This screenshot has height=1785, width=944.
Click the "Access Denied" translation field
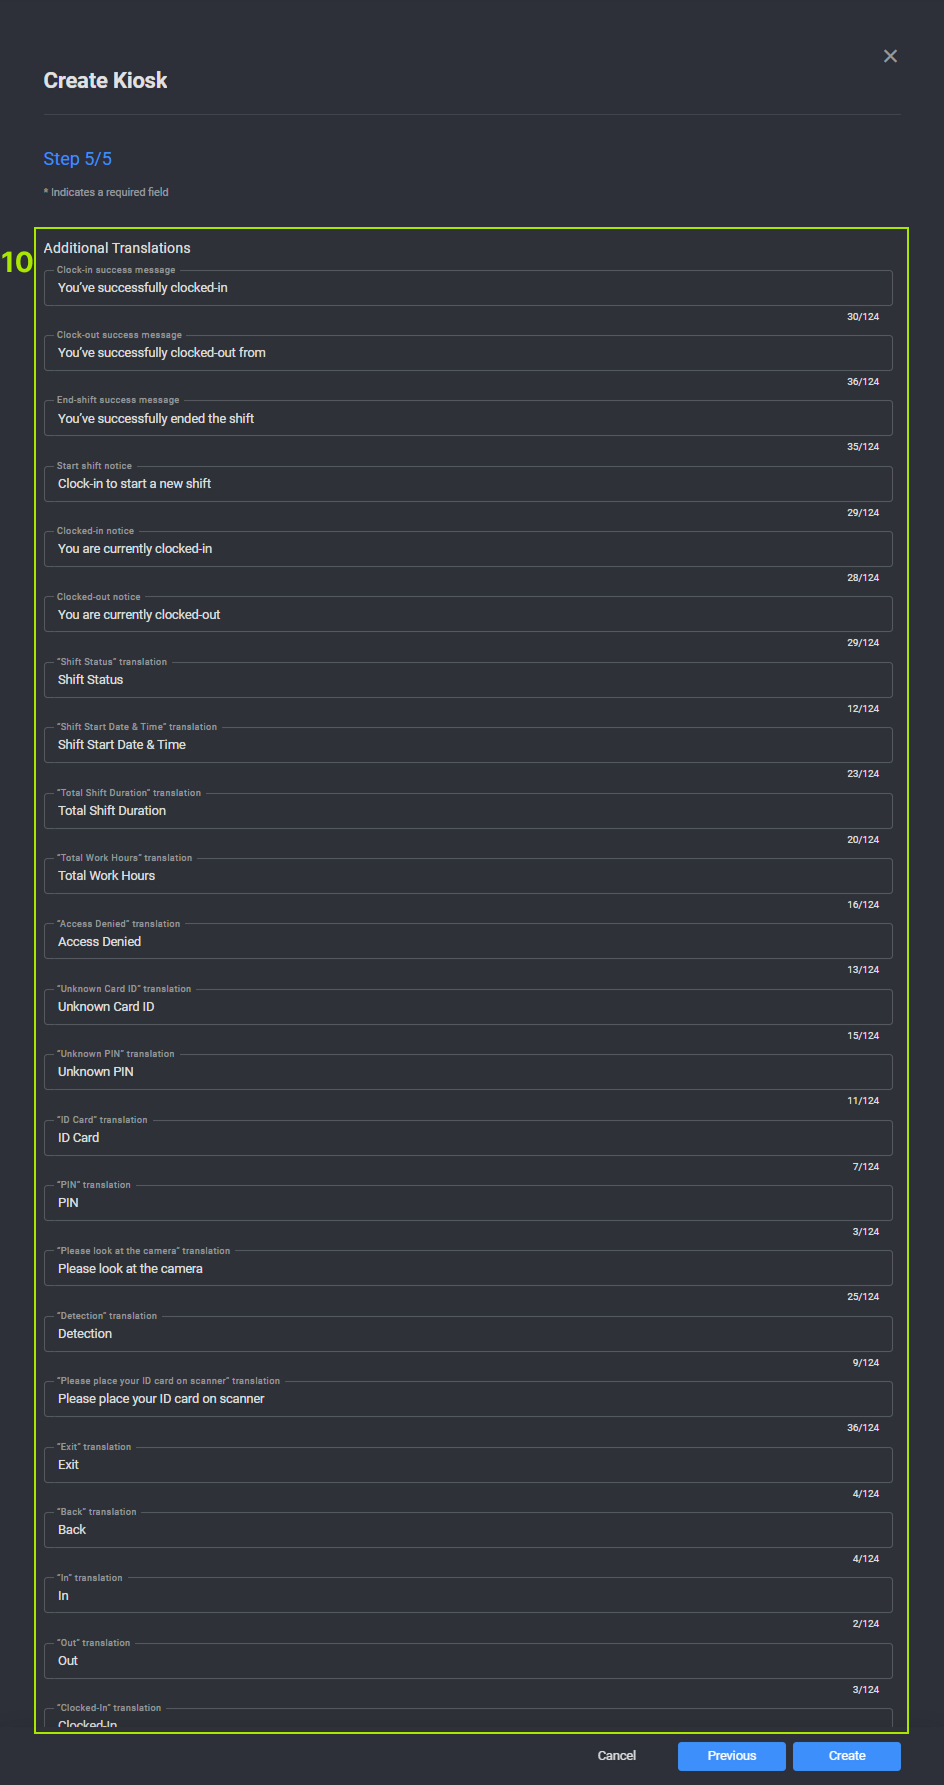[468, 942]
